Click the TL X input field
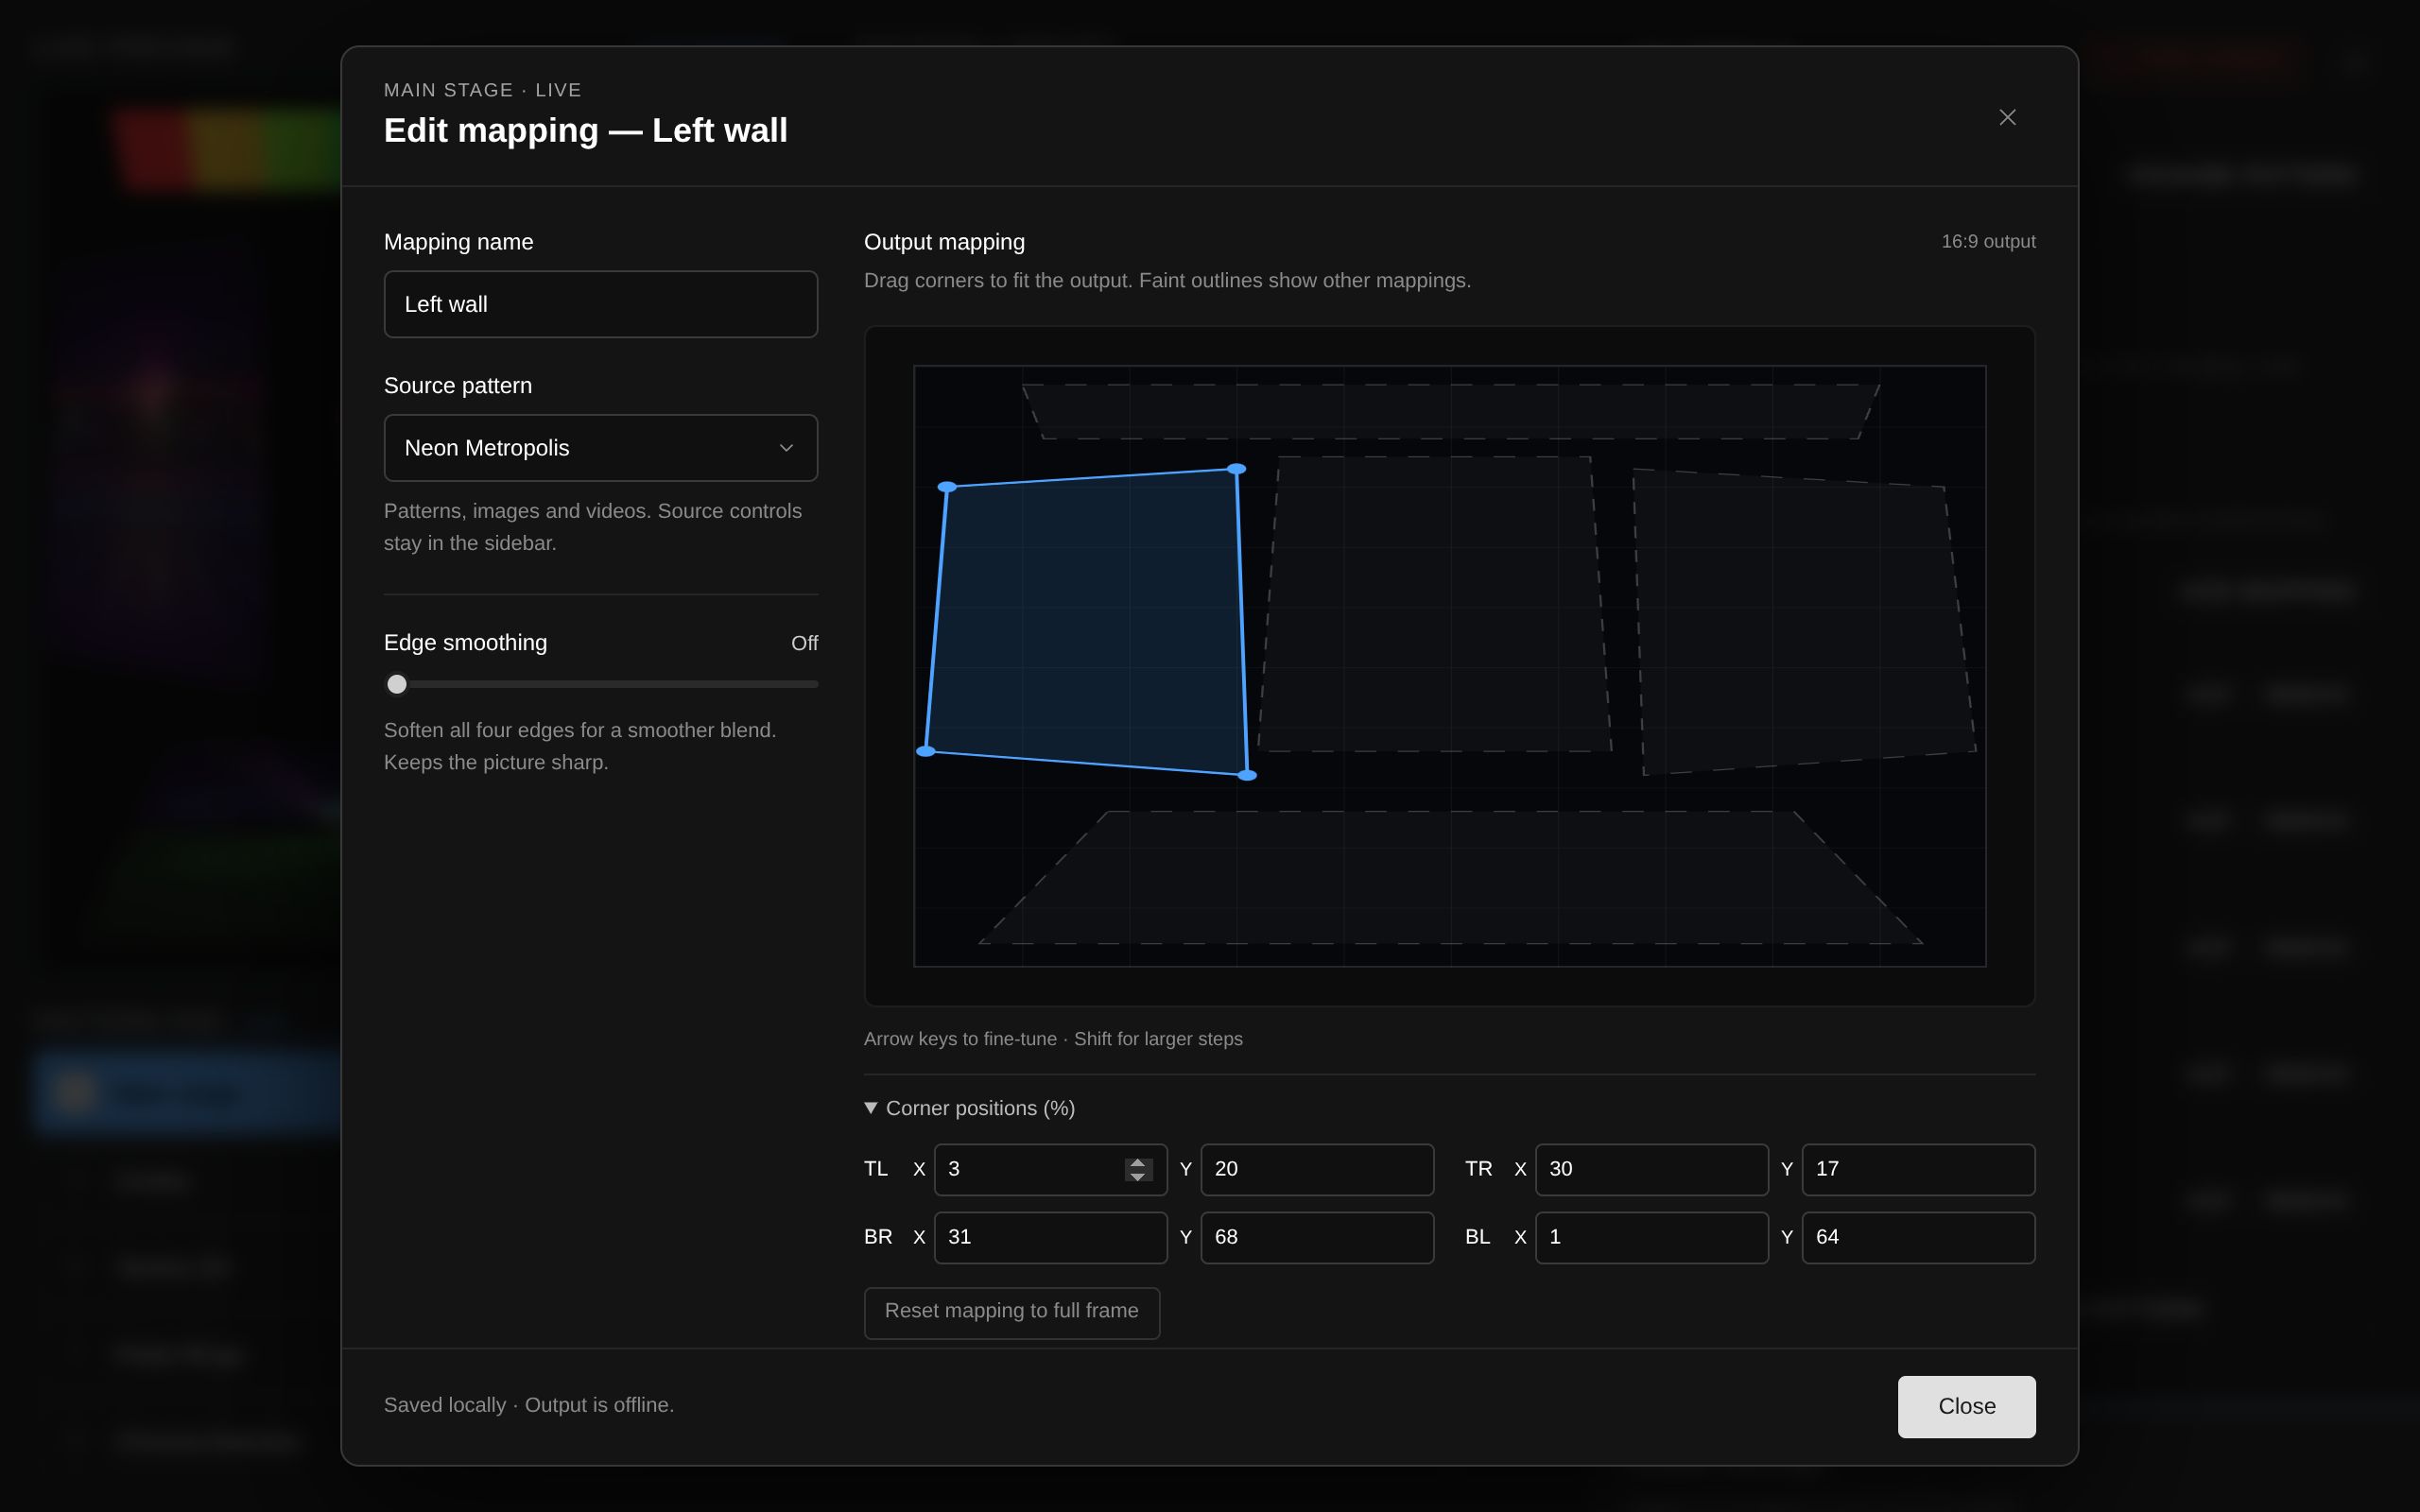The width and height of the screenshot is (2420, 1512). tap(1050, 1169)
